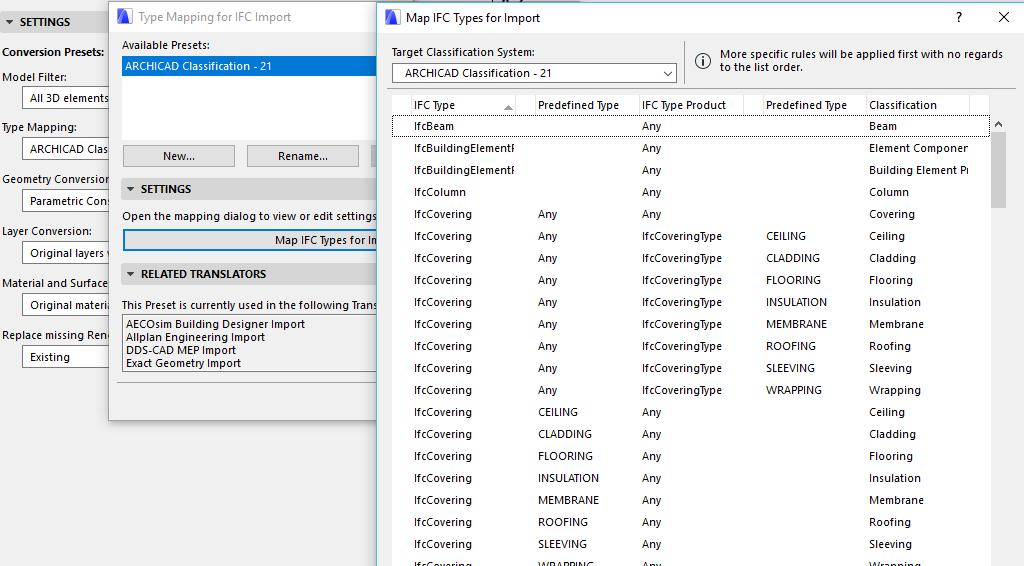Screen dimensions: 1024x566
Task: Select the IfcColumn row
Action: point(691,192)
